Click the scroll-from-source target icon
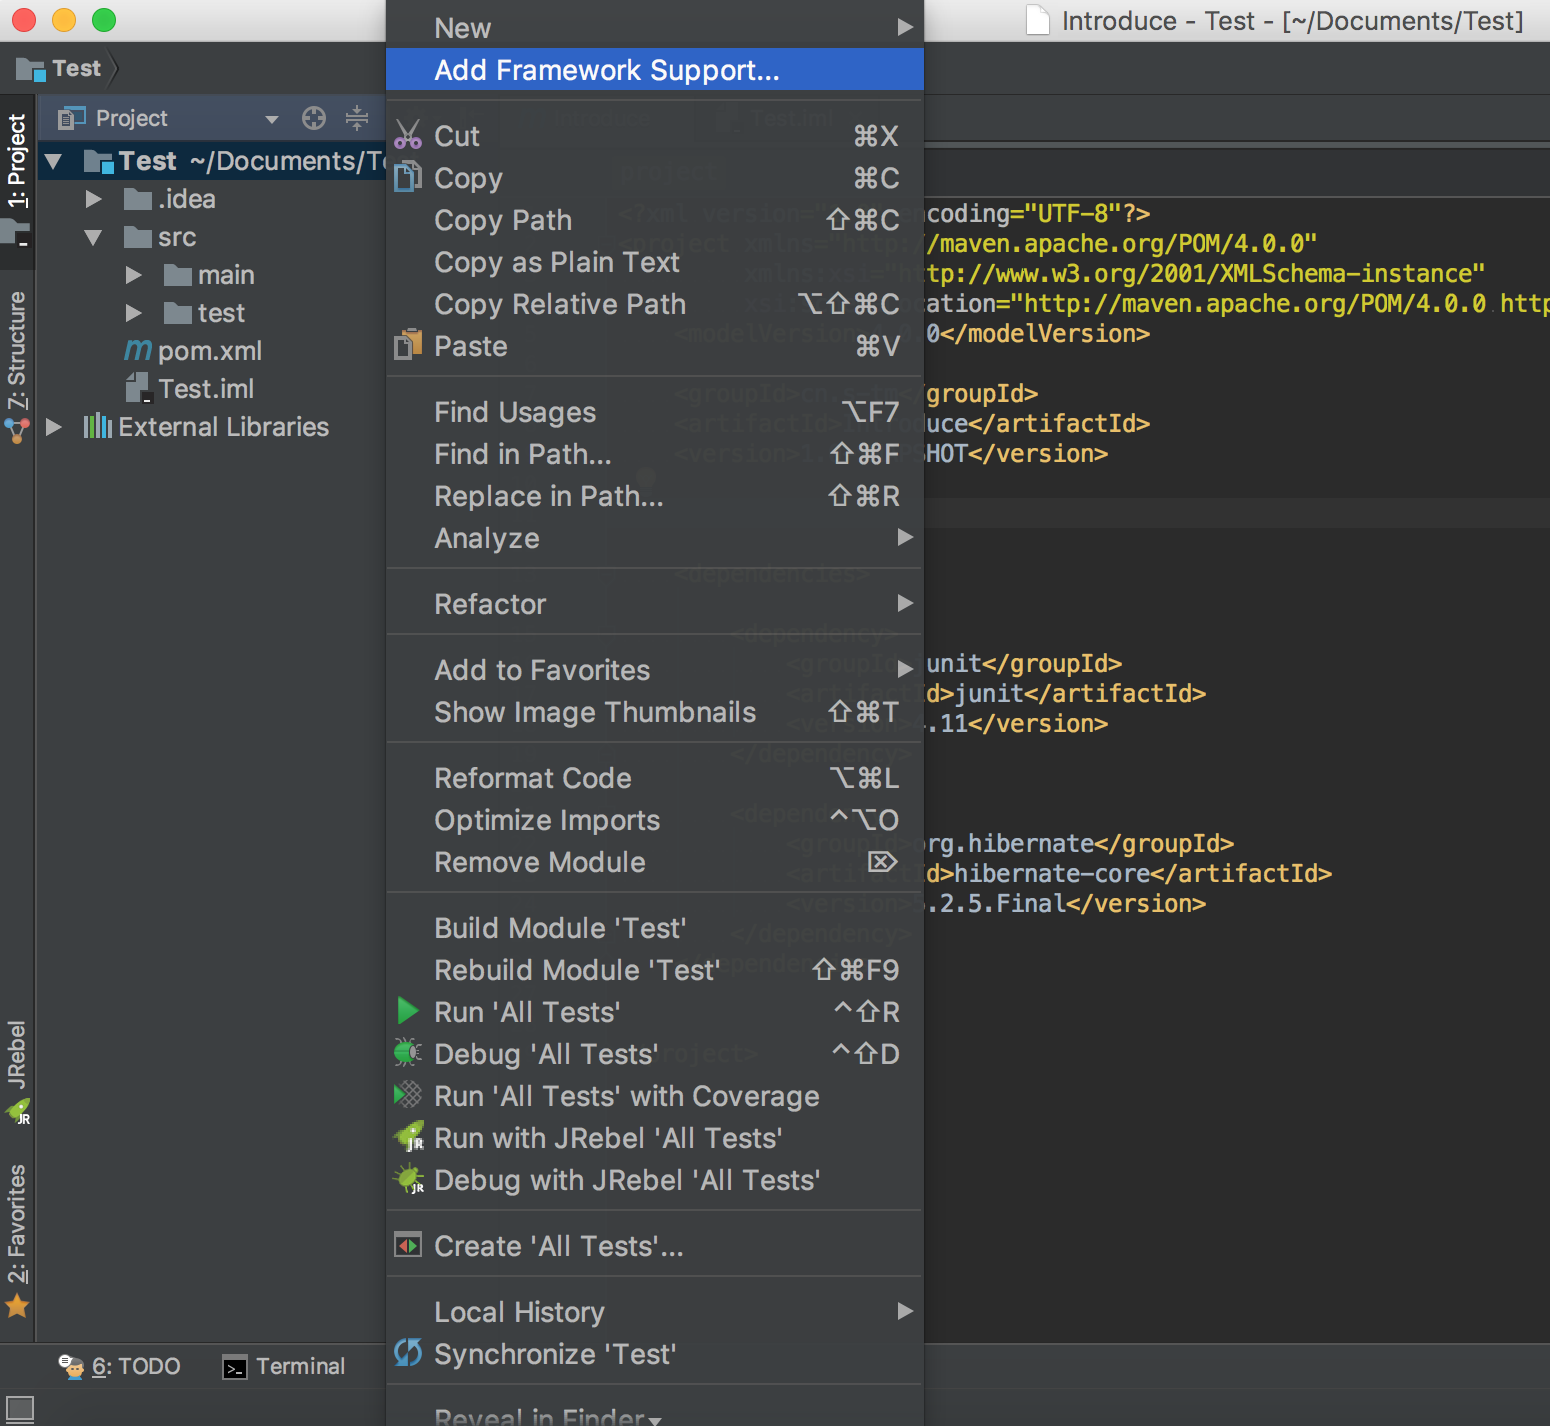The height and width of the screenshot is (1426, 1550). (x=314, y=118)
